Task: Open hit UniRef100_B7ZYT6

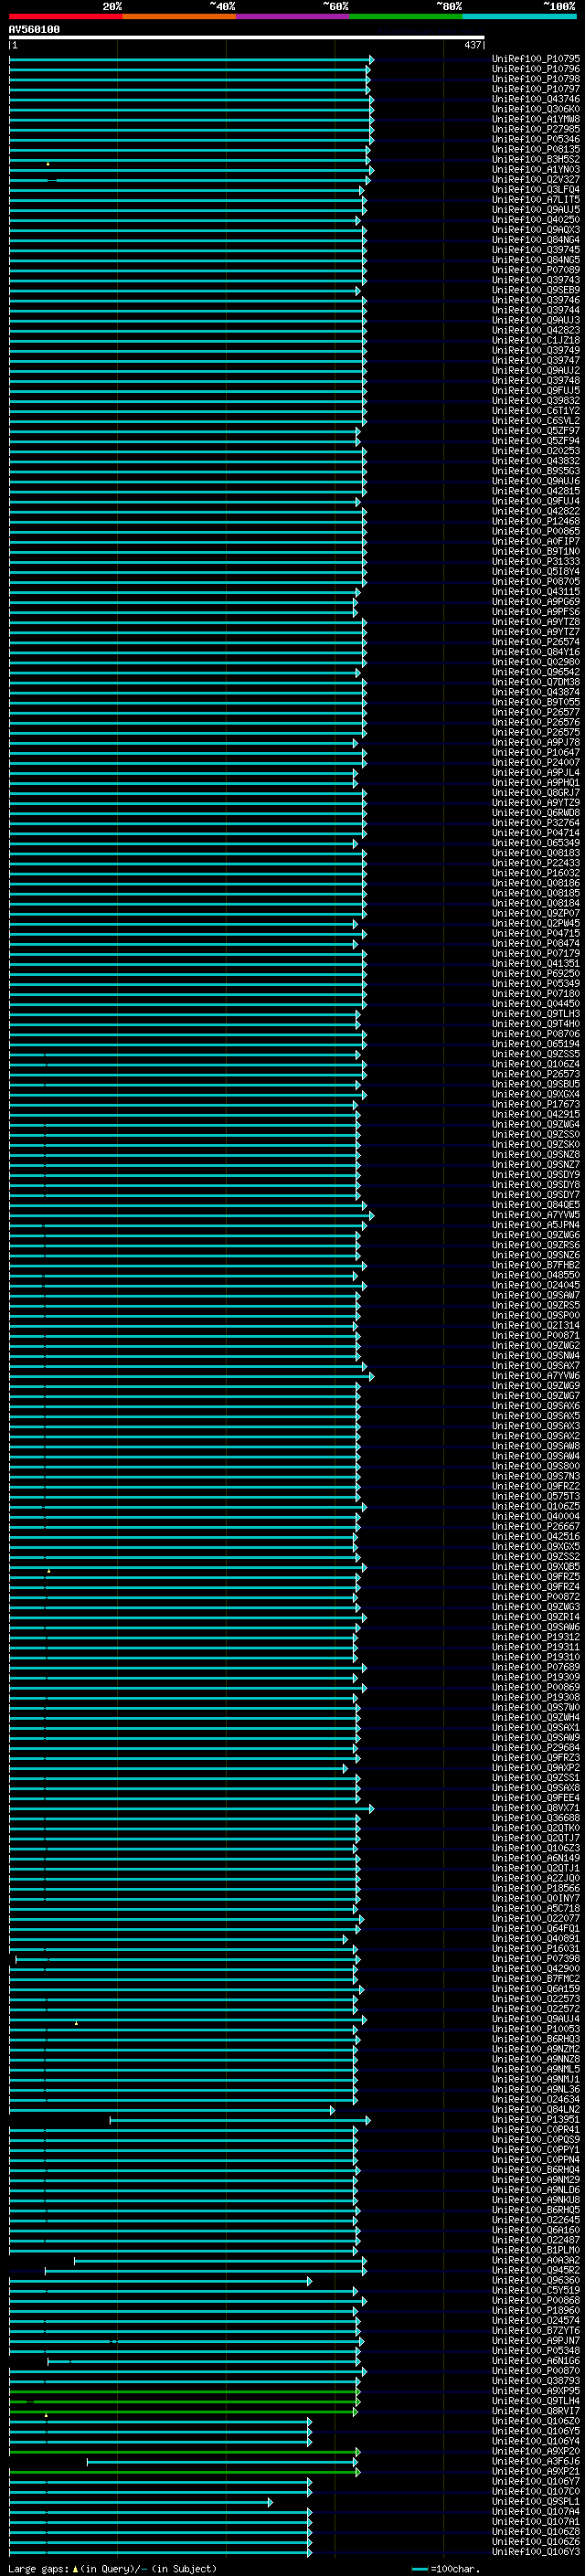Action: click(x=536, y=2331)
